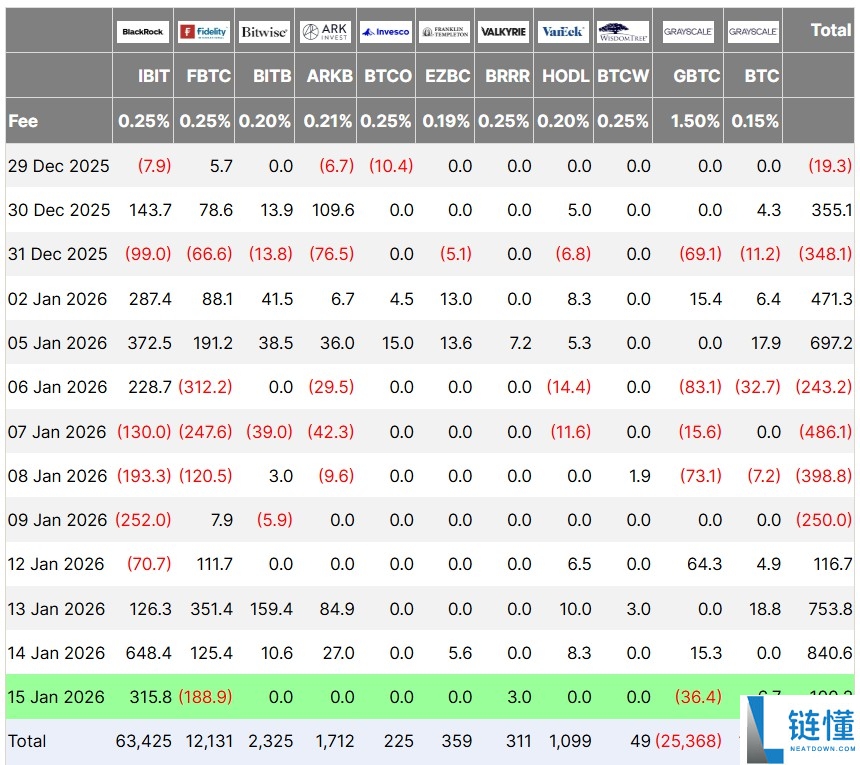Image resolution: width=860 pixels, height=765 pixels.
Task: Open the Franklin Templeton logo
Action: pos(445,32)
